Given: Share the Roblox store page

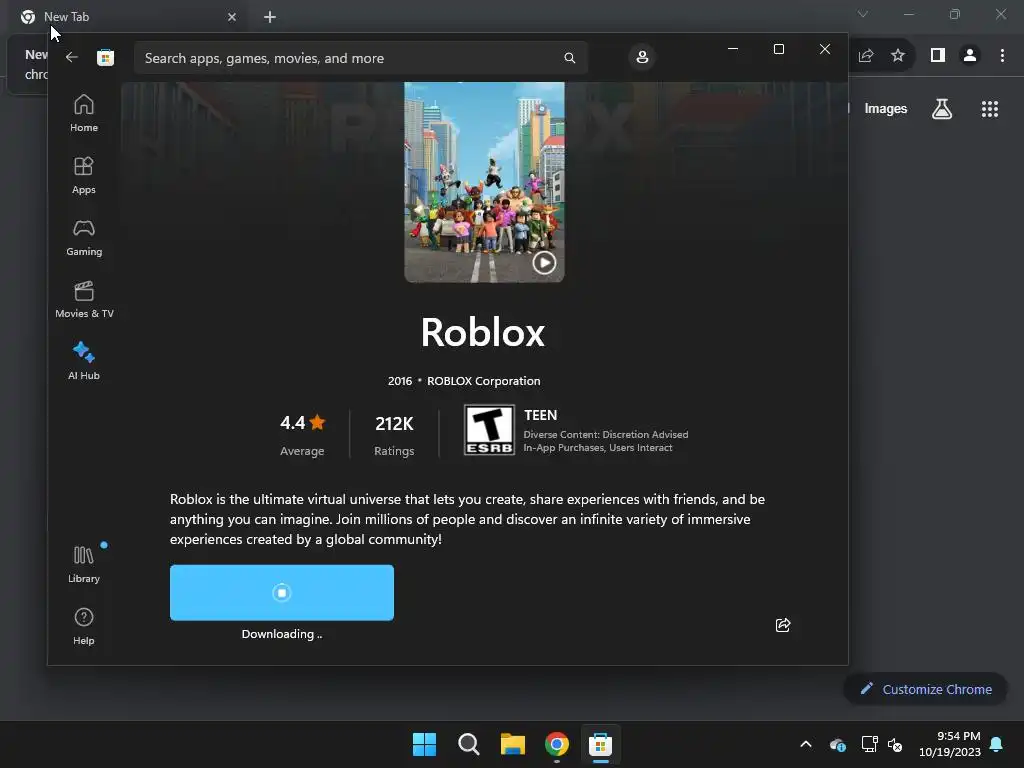Looking at the screenshot, I should coord(783,625).
